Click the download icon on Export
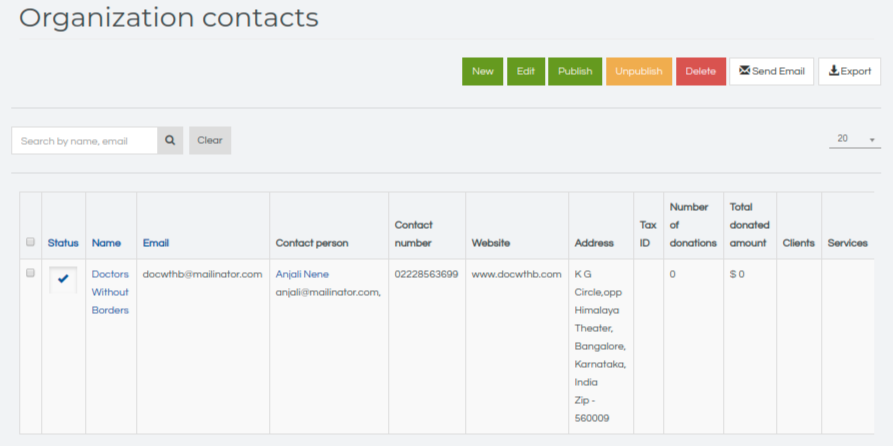 pos(834,71)
